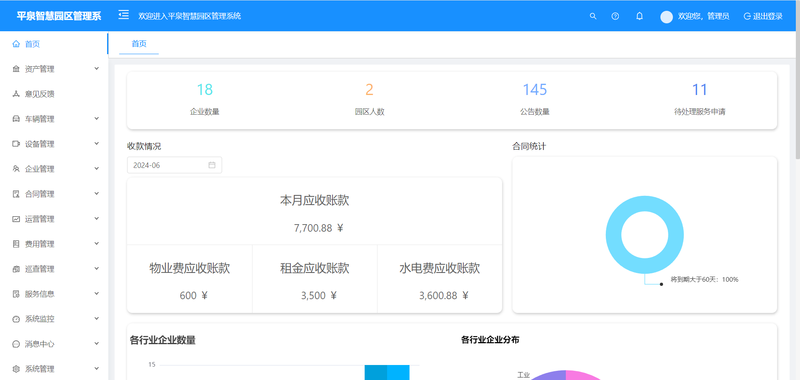The width and height of the screenshot is (800, 380).
Task: Click the 欢迎进入平泉智慧园区管理系统 header text
Action: click(x=190, y=16)
